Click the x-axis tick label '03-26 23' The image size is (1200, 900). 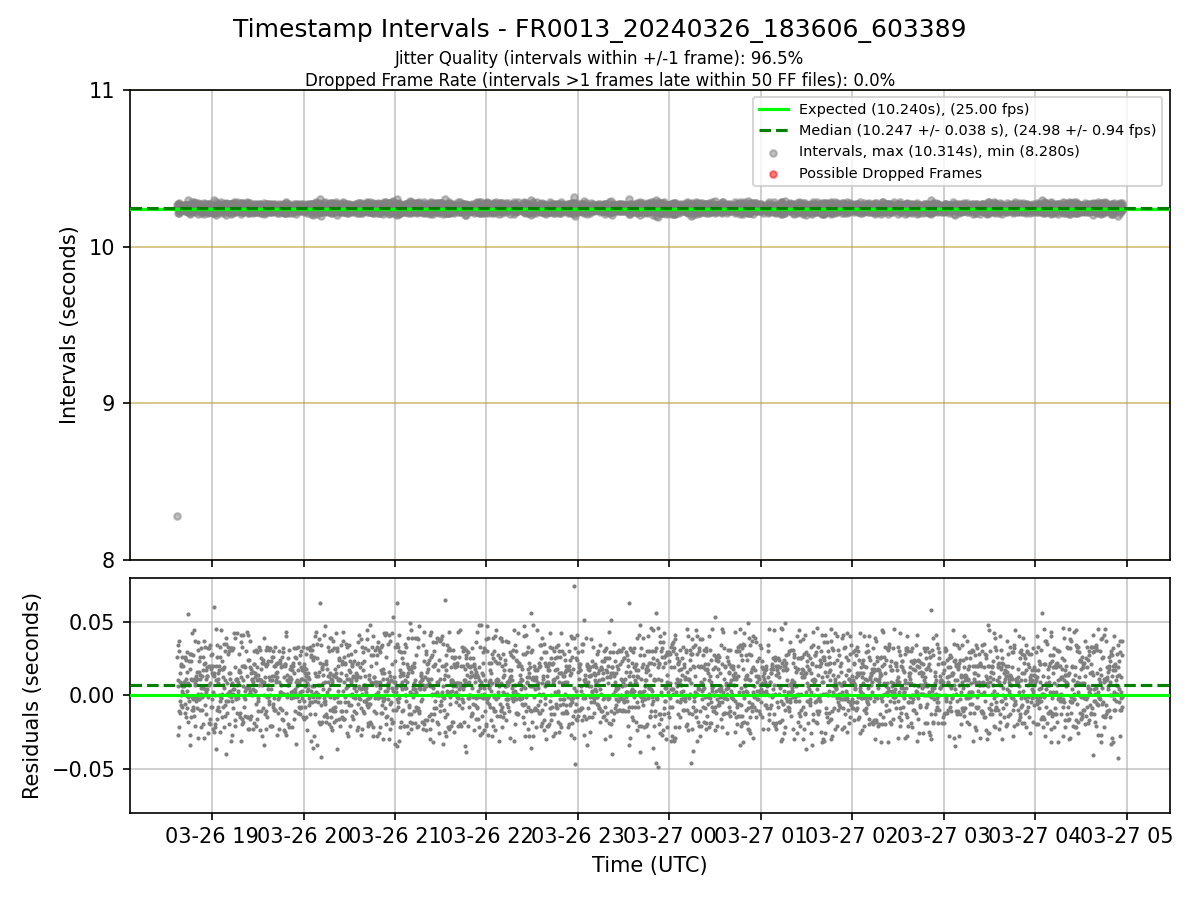(x=577, y=836)
